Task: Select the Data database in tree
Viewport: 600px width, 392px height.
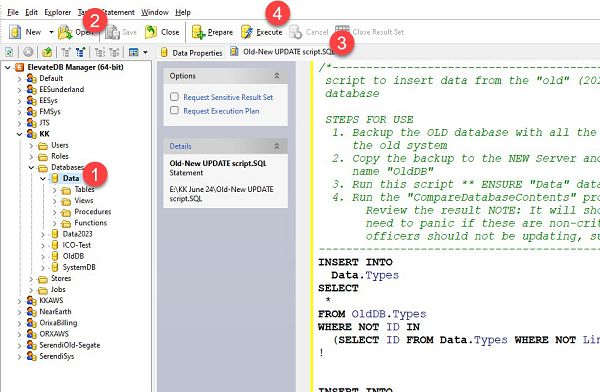Action: (x=71, y=178)
